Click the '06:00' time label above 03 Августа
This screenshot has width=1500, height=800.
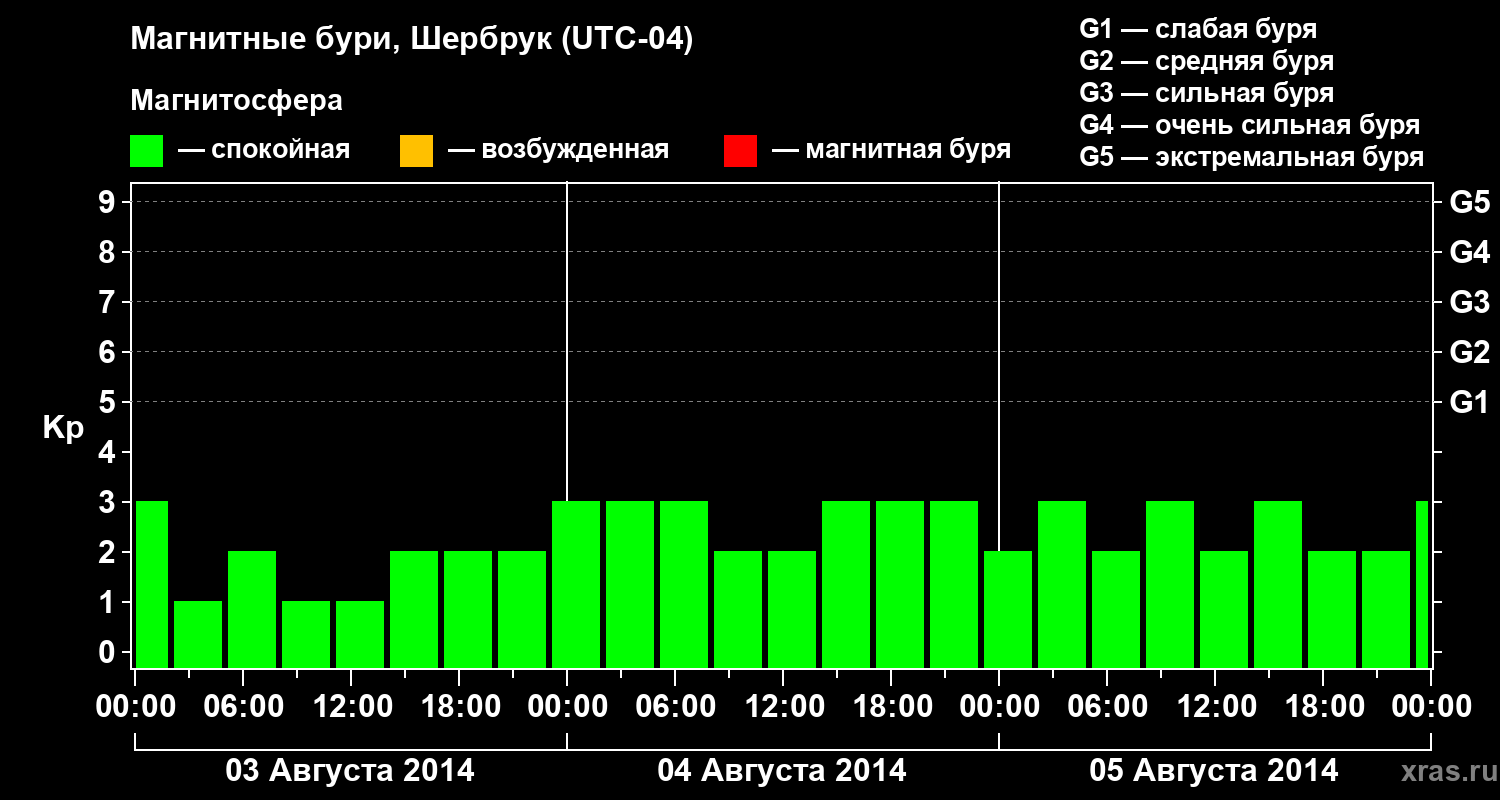coord(243,706)
